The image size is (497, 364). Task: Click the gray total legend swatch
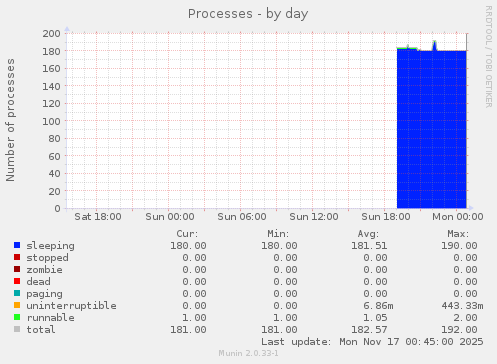[17, 329]
